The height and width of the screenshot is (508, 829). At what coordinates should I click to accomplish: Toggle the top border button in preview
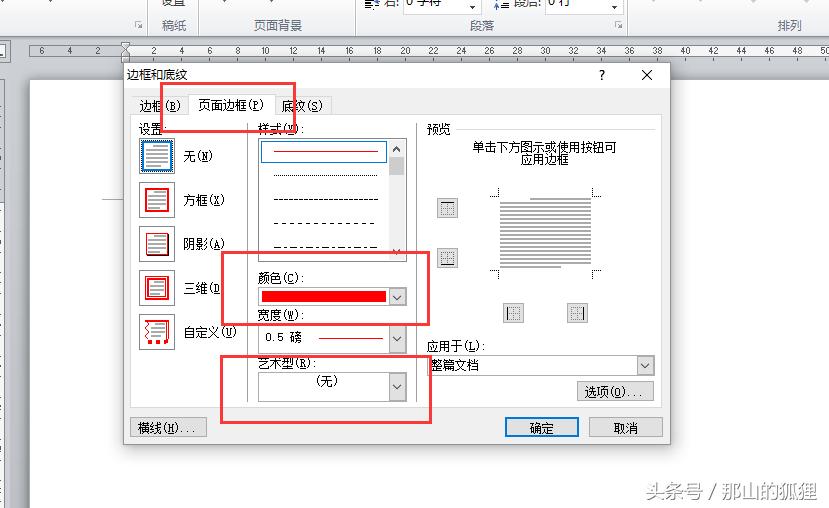(x=447, y=208)
